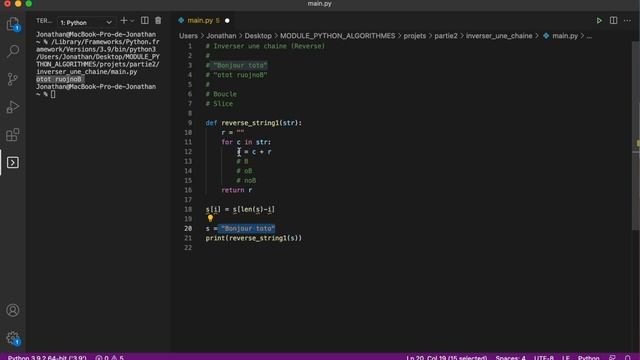
Task: Click the 'return r' code line
Action: coord(237,190)
